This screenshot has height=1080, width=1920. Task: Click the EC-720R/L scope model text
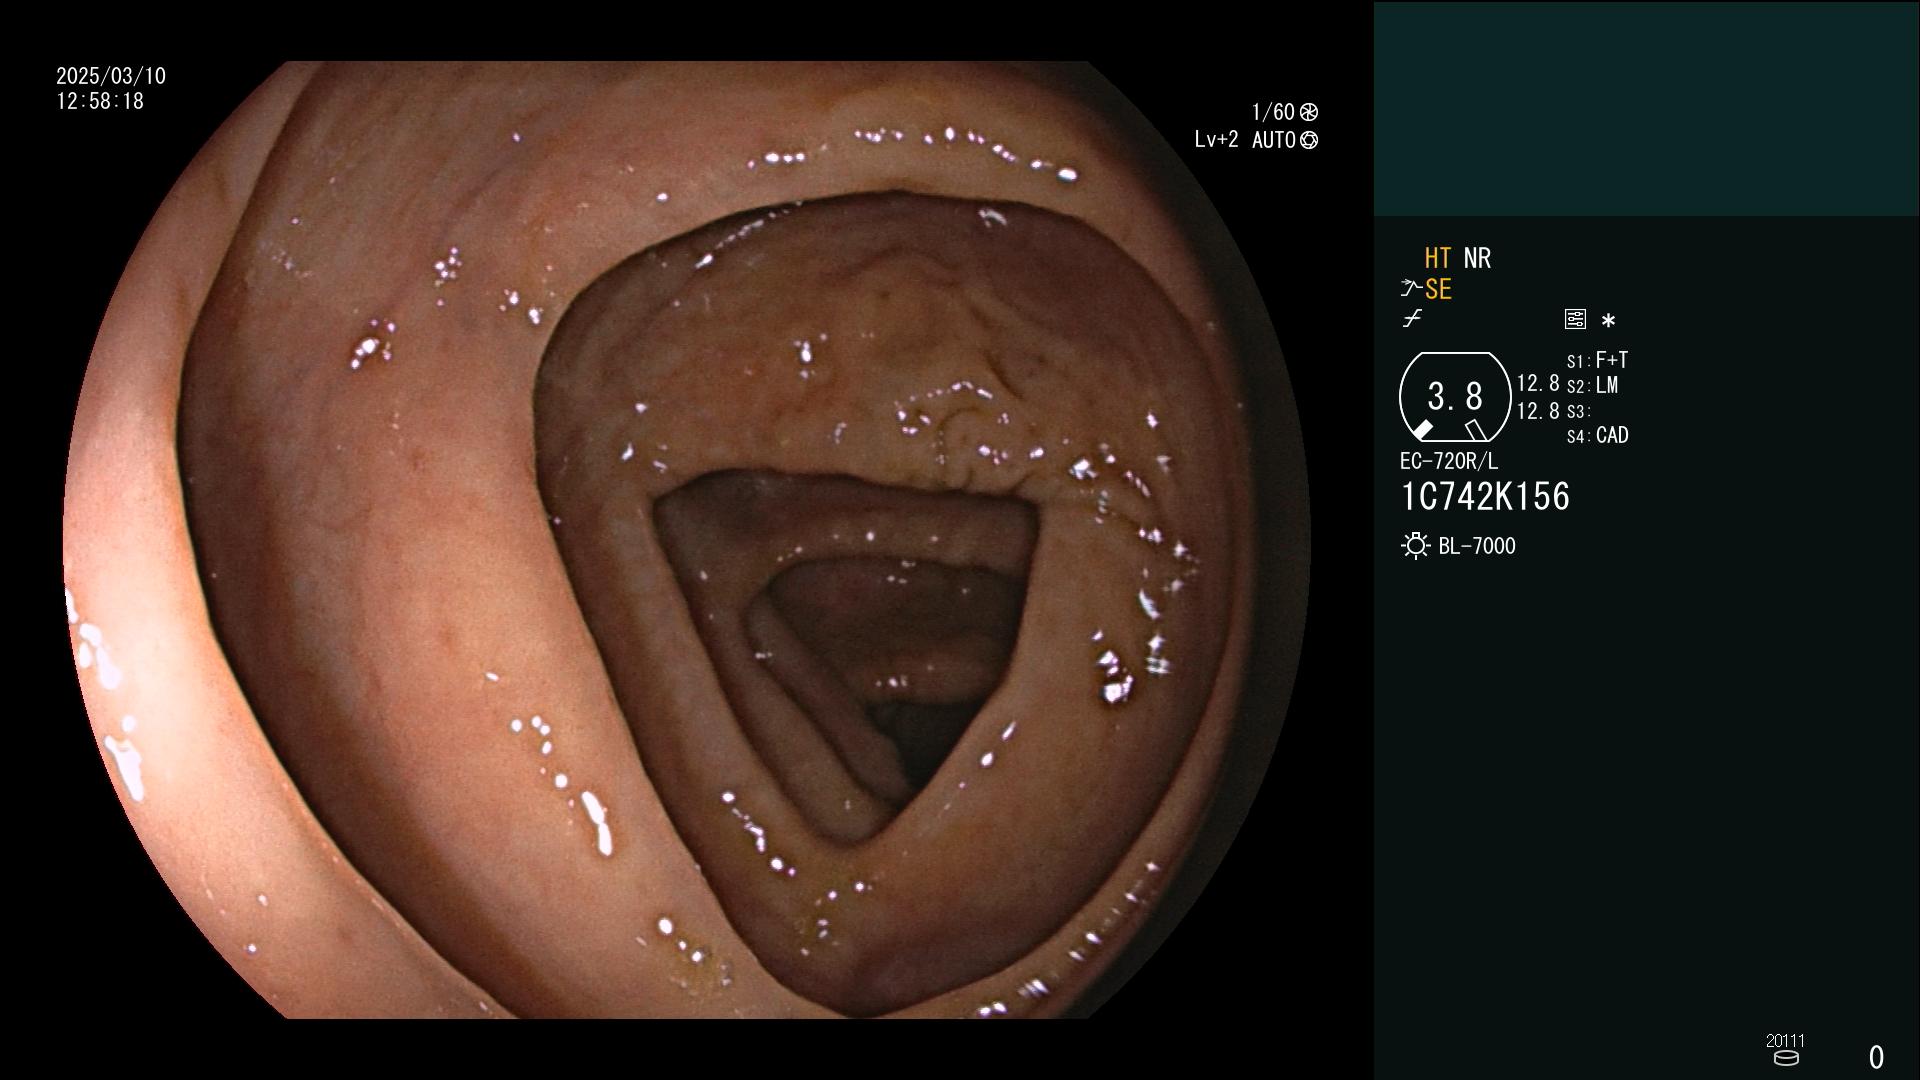point(1448,461)
